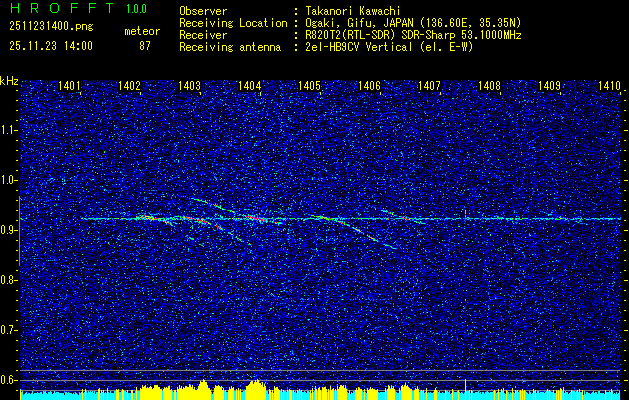Viewport: 629px width, 400px height.
Task: Click time axis label 1406
Action: pyautogui.click(x=369, y=85)
